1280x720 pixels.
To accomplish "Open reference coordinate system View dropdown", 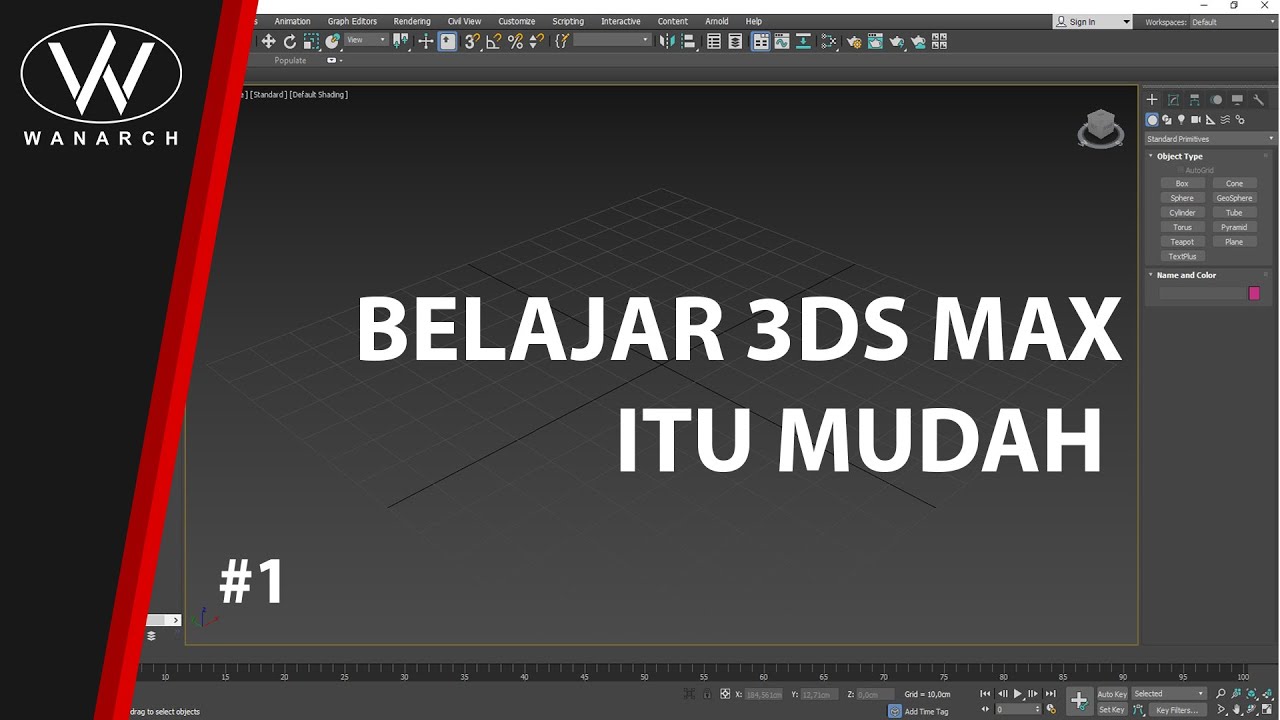I will (367, 40).
